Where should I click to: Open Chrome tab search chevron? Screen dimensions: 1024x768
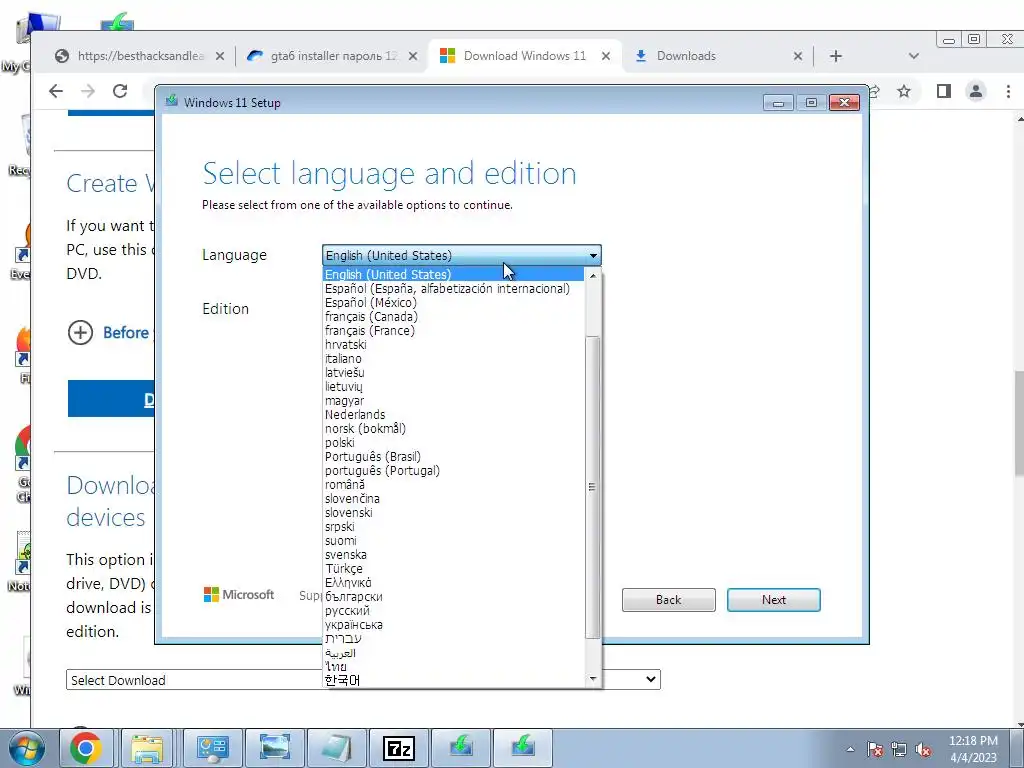pyautogui.click(x=914, y=56)
